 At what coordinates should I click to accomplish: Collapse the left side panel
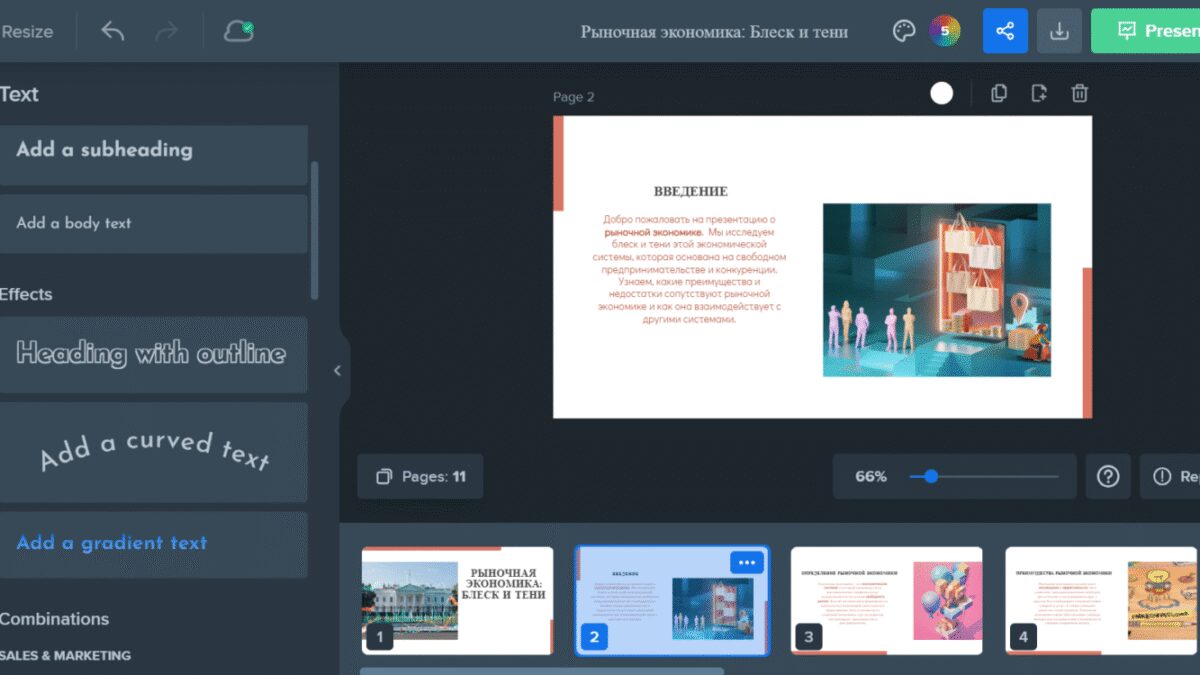tap(337, 371)
